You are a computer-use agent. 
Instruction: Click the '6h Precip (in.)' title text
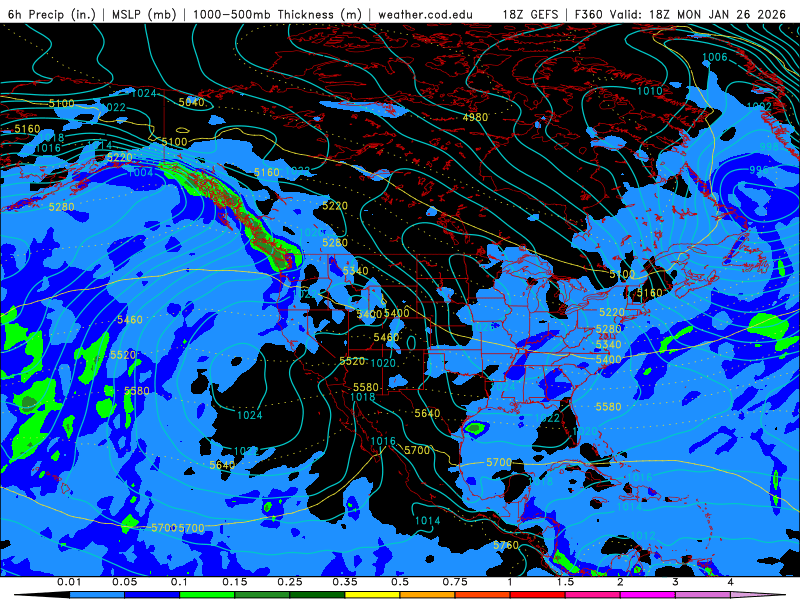coord(52,14)
